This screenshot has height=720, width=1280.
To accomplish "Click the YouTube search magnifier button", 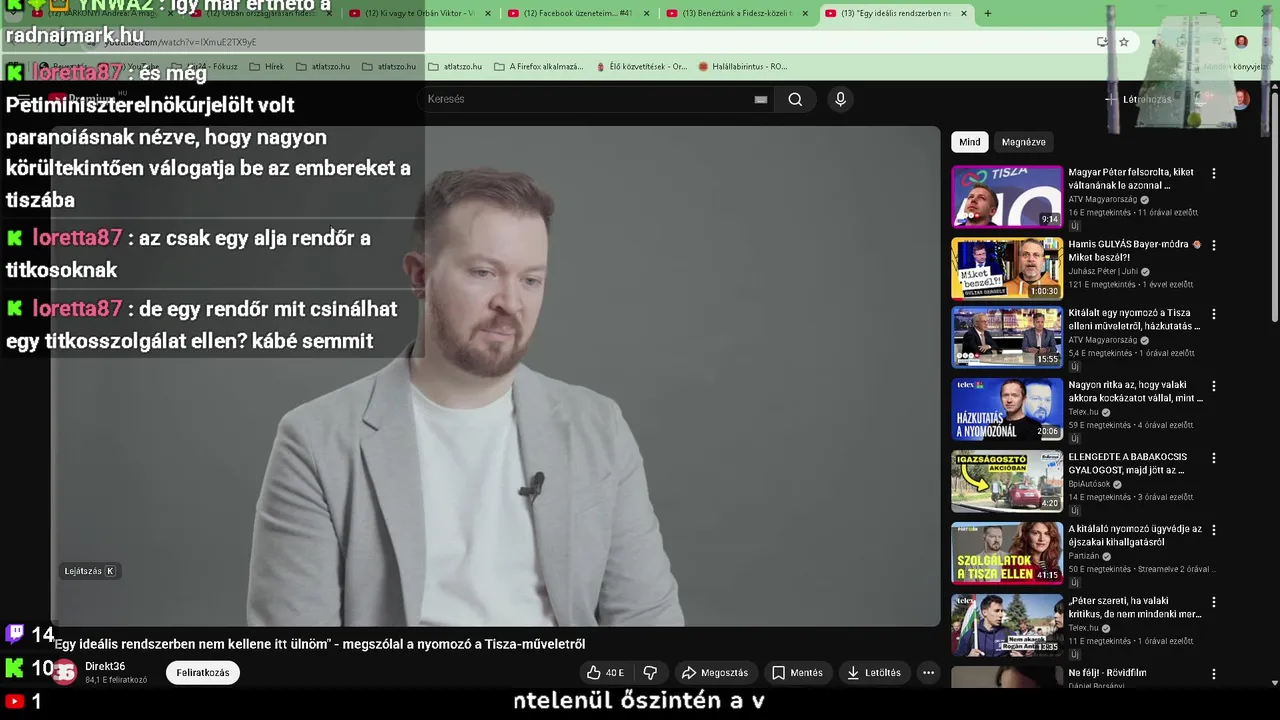I will click(795, 99).
